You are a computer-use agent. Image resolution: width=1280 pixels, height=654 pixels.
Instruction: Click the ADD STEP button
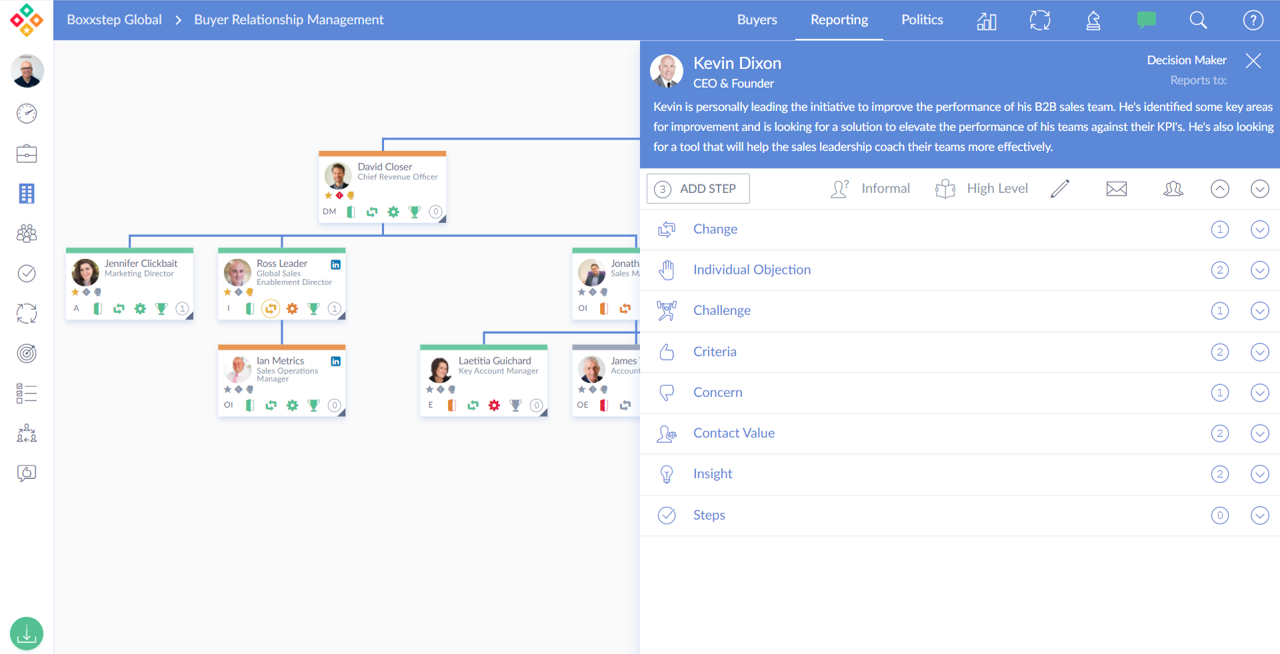[x=698, y=189]
